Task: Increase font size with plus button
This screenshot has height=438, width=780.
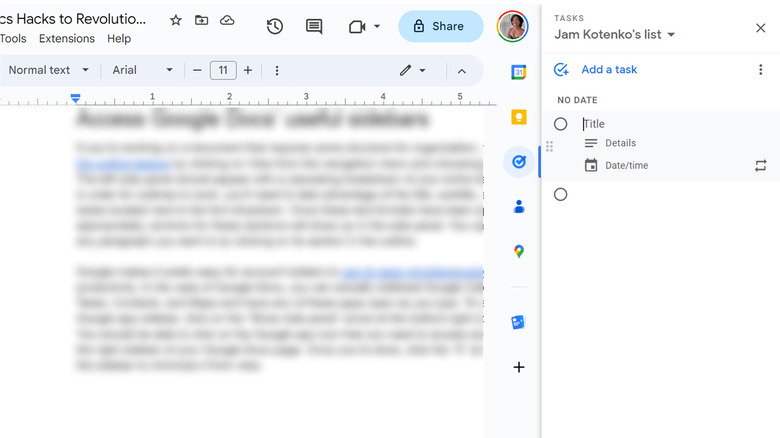Action: 248,71
